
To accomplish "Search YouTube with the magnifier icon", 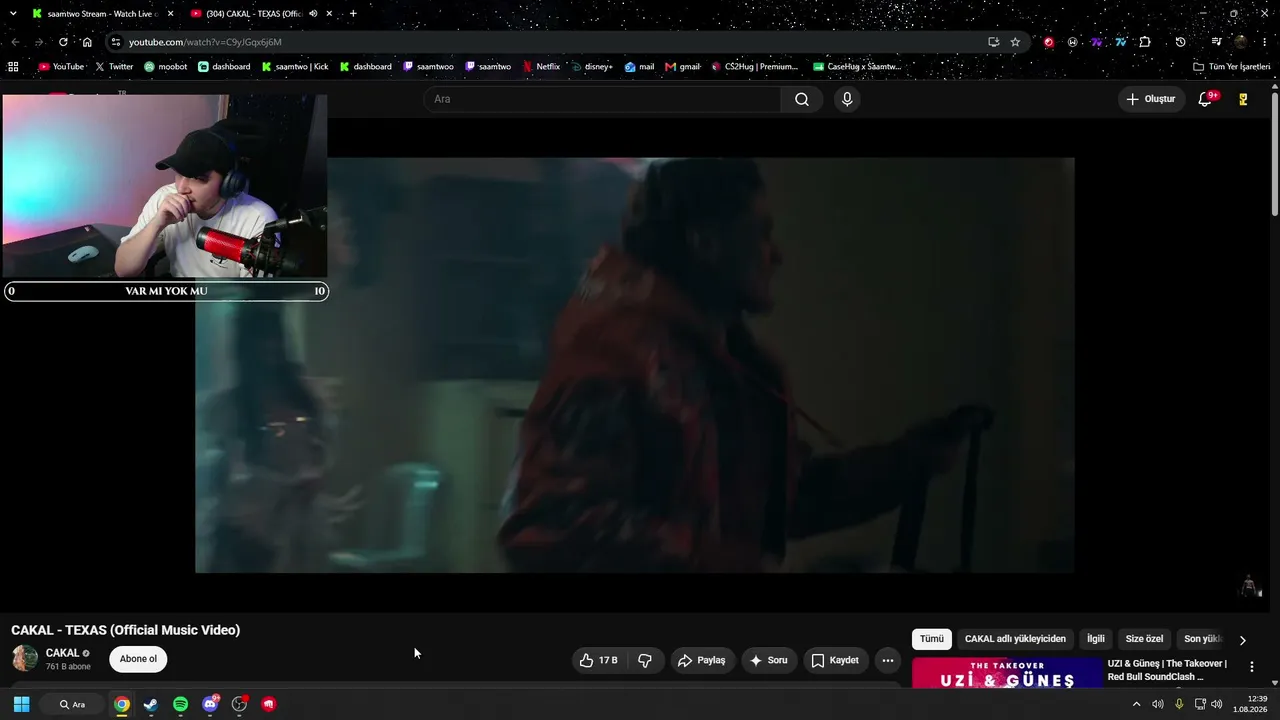I will [802, 99].
